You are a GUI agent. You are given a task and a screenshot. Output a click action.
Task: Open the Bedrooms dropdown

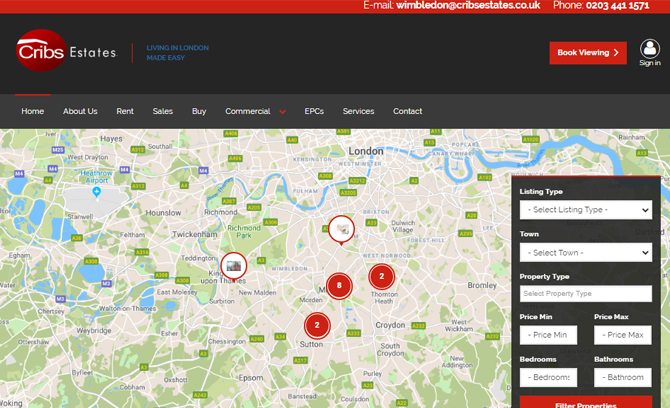548,377
